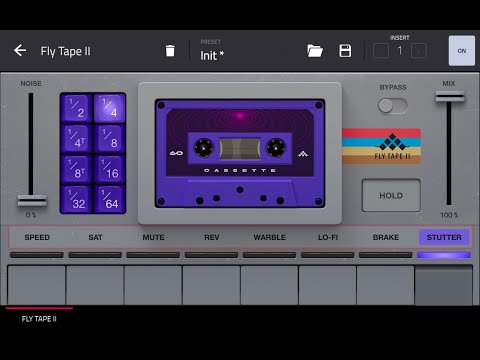Delete the effect with the trash icon
The width and height of the screenshot is (480, 360).
coord(170,51)
